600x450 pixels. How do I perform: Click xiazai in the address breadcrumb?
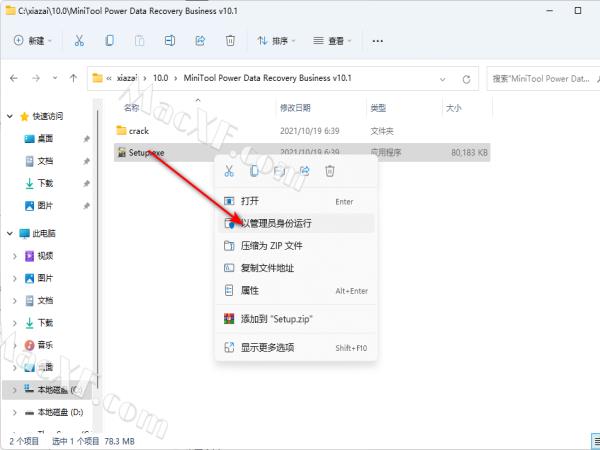pos(126,78)
